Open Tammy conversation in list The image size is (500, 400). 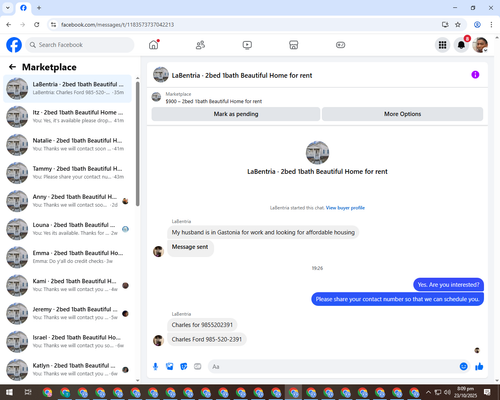pyautogui.click(x=67, y=173)
